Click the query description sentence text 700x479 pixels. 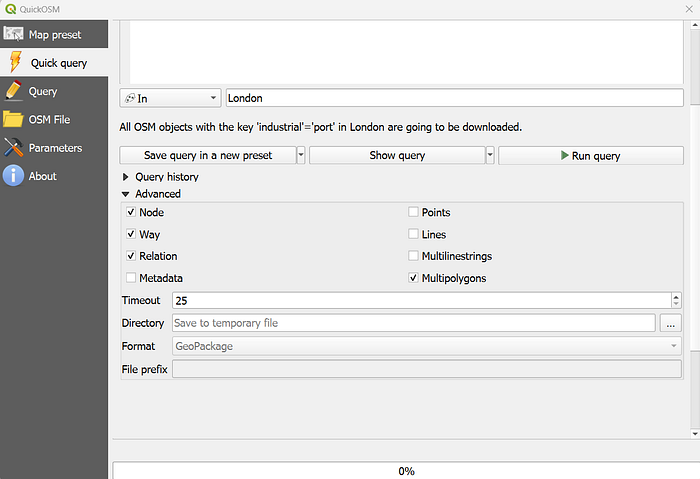tap(321, 127)
